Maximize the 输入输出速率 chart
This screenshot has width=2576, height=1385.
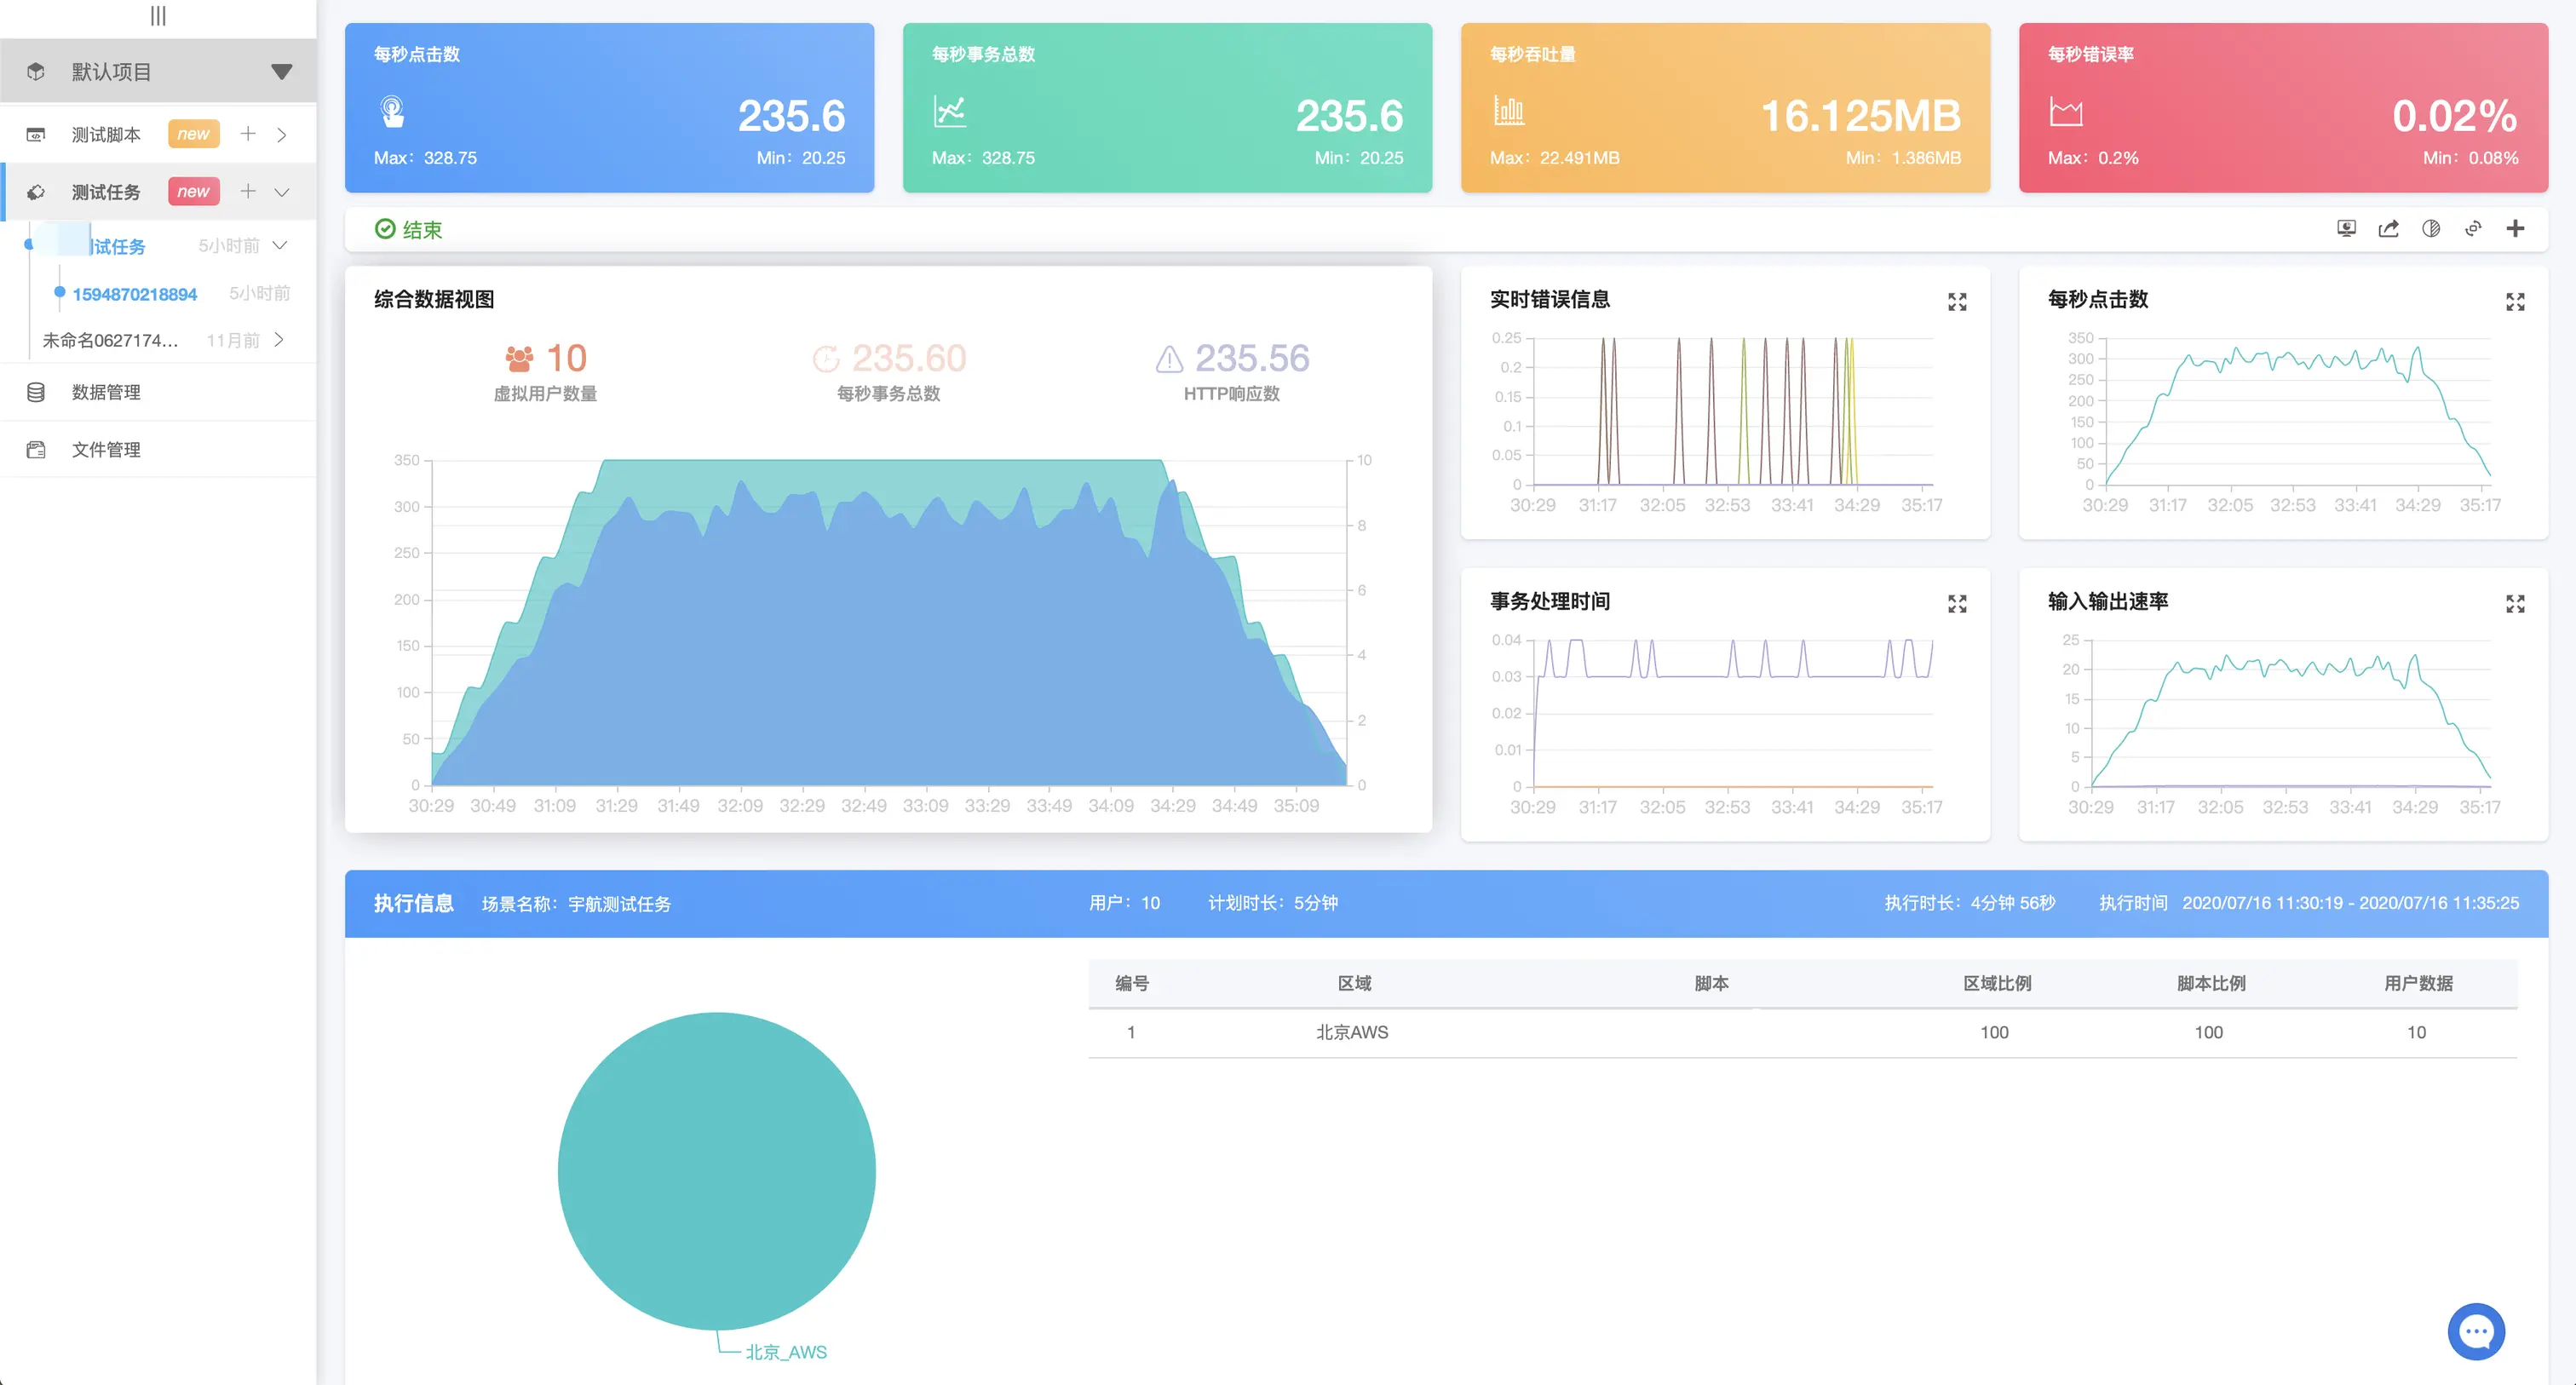coord(2515,604)
